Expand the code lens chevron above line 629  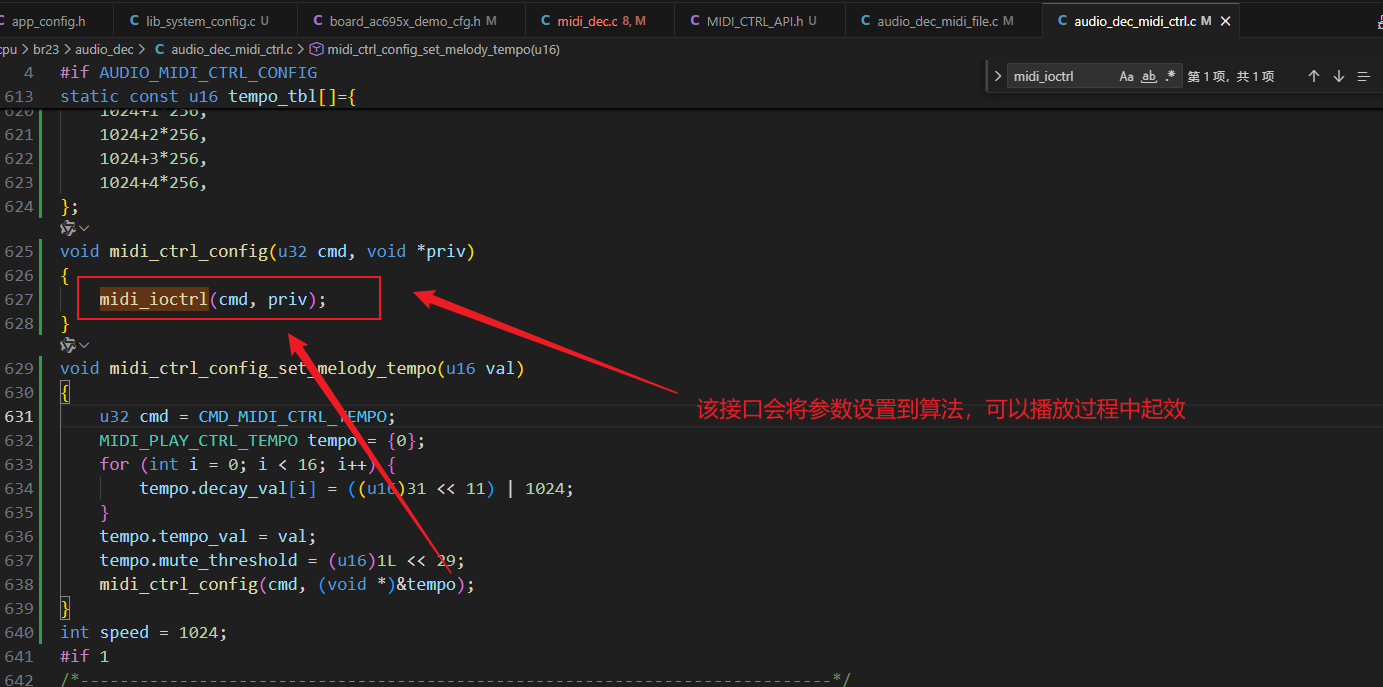click(x=84, y=345)
